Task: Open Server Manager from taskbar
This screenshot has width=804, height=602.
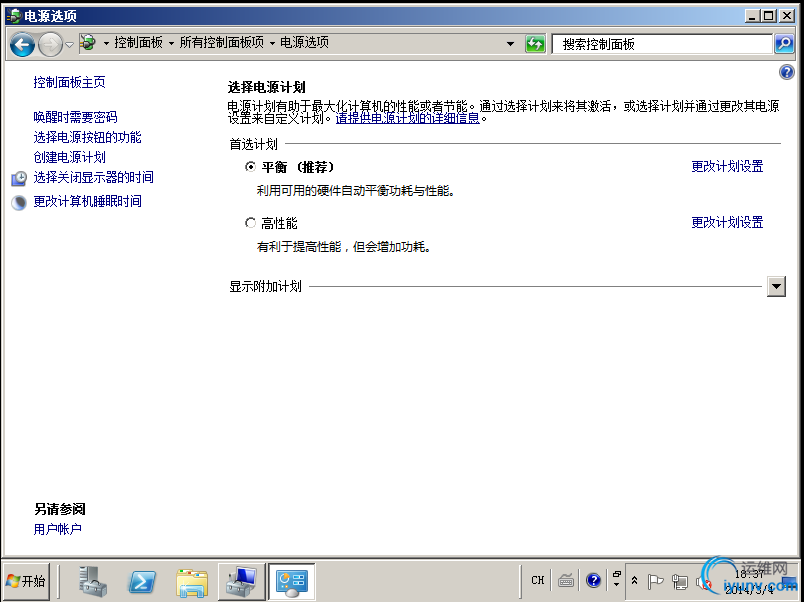Action: [93, 581]
